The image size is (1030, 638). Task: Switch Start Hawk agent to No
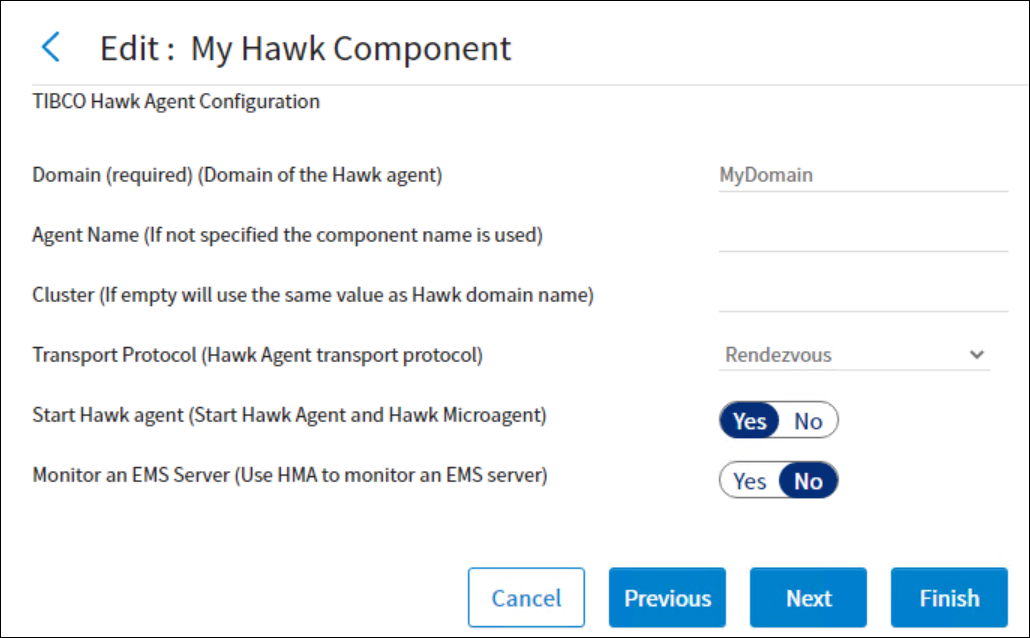[x=808, y=421]
